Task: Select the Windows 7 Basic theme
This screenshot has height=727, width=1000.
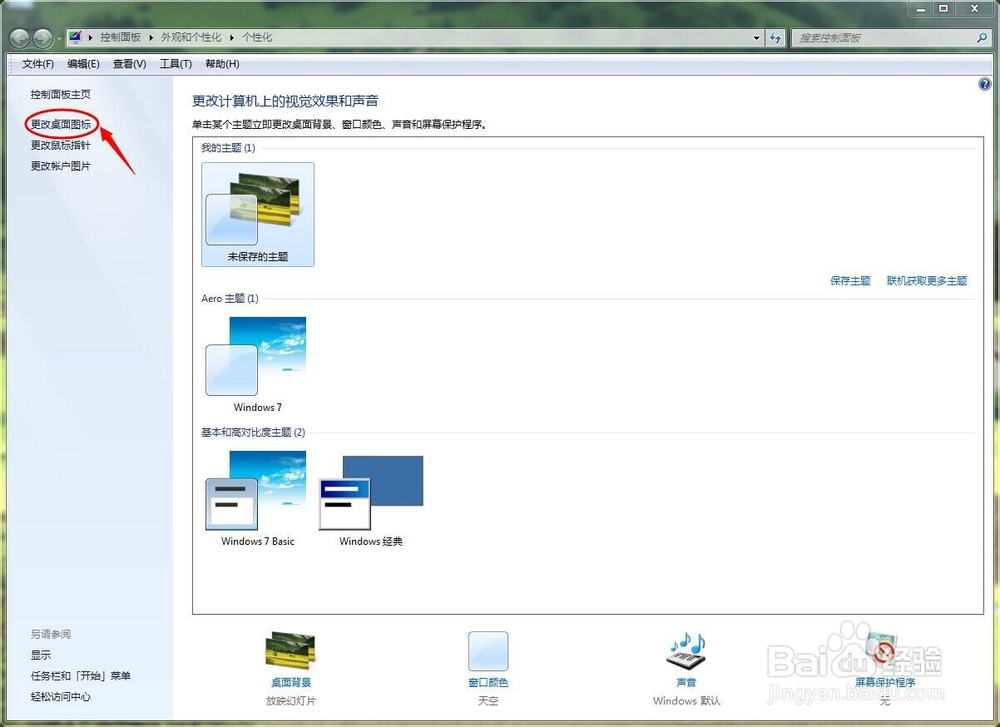Action: tap(257, 499)
